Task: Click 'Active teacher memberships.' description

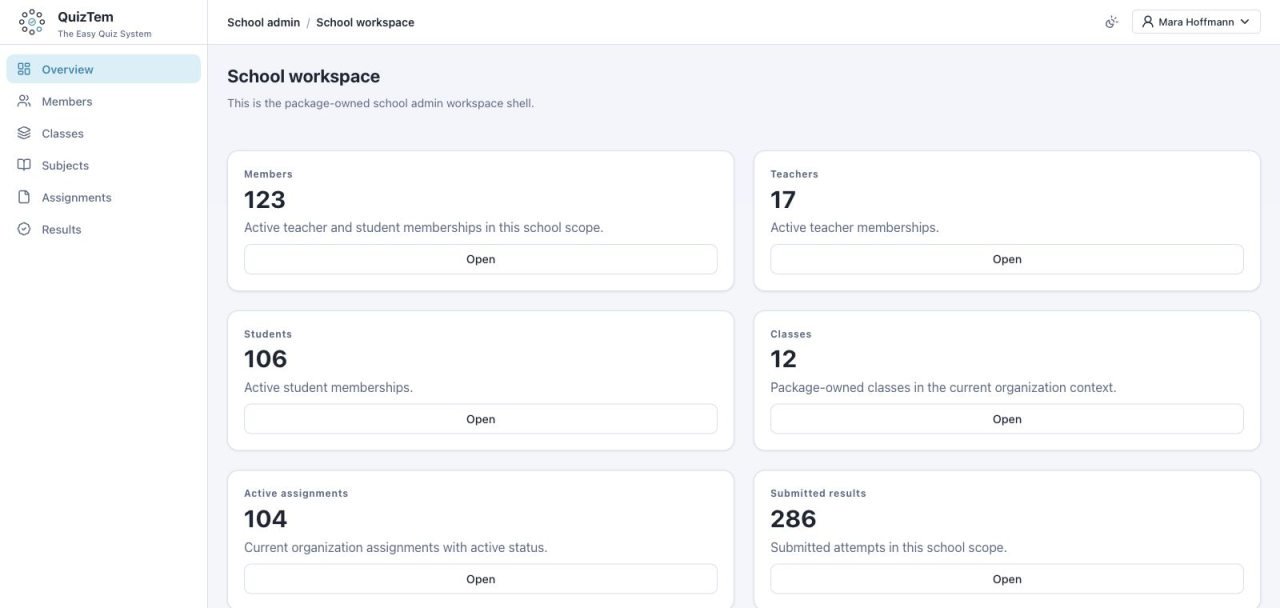Action: click(854, 227)
